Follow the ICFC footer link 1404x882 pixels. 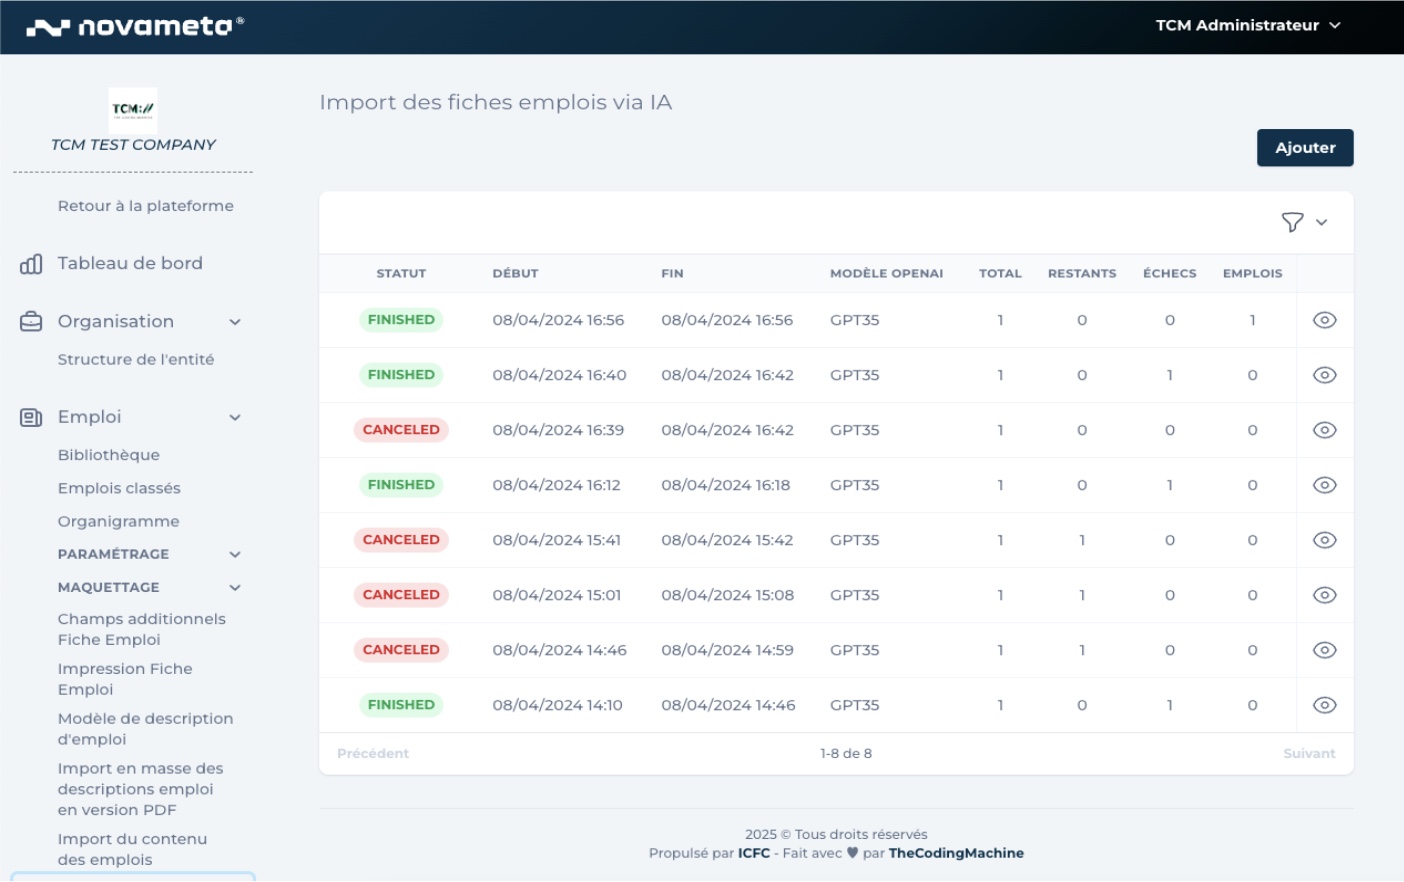pos(754,854)
